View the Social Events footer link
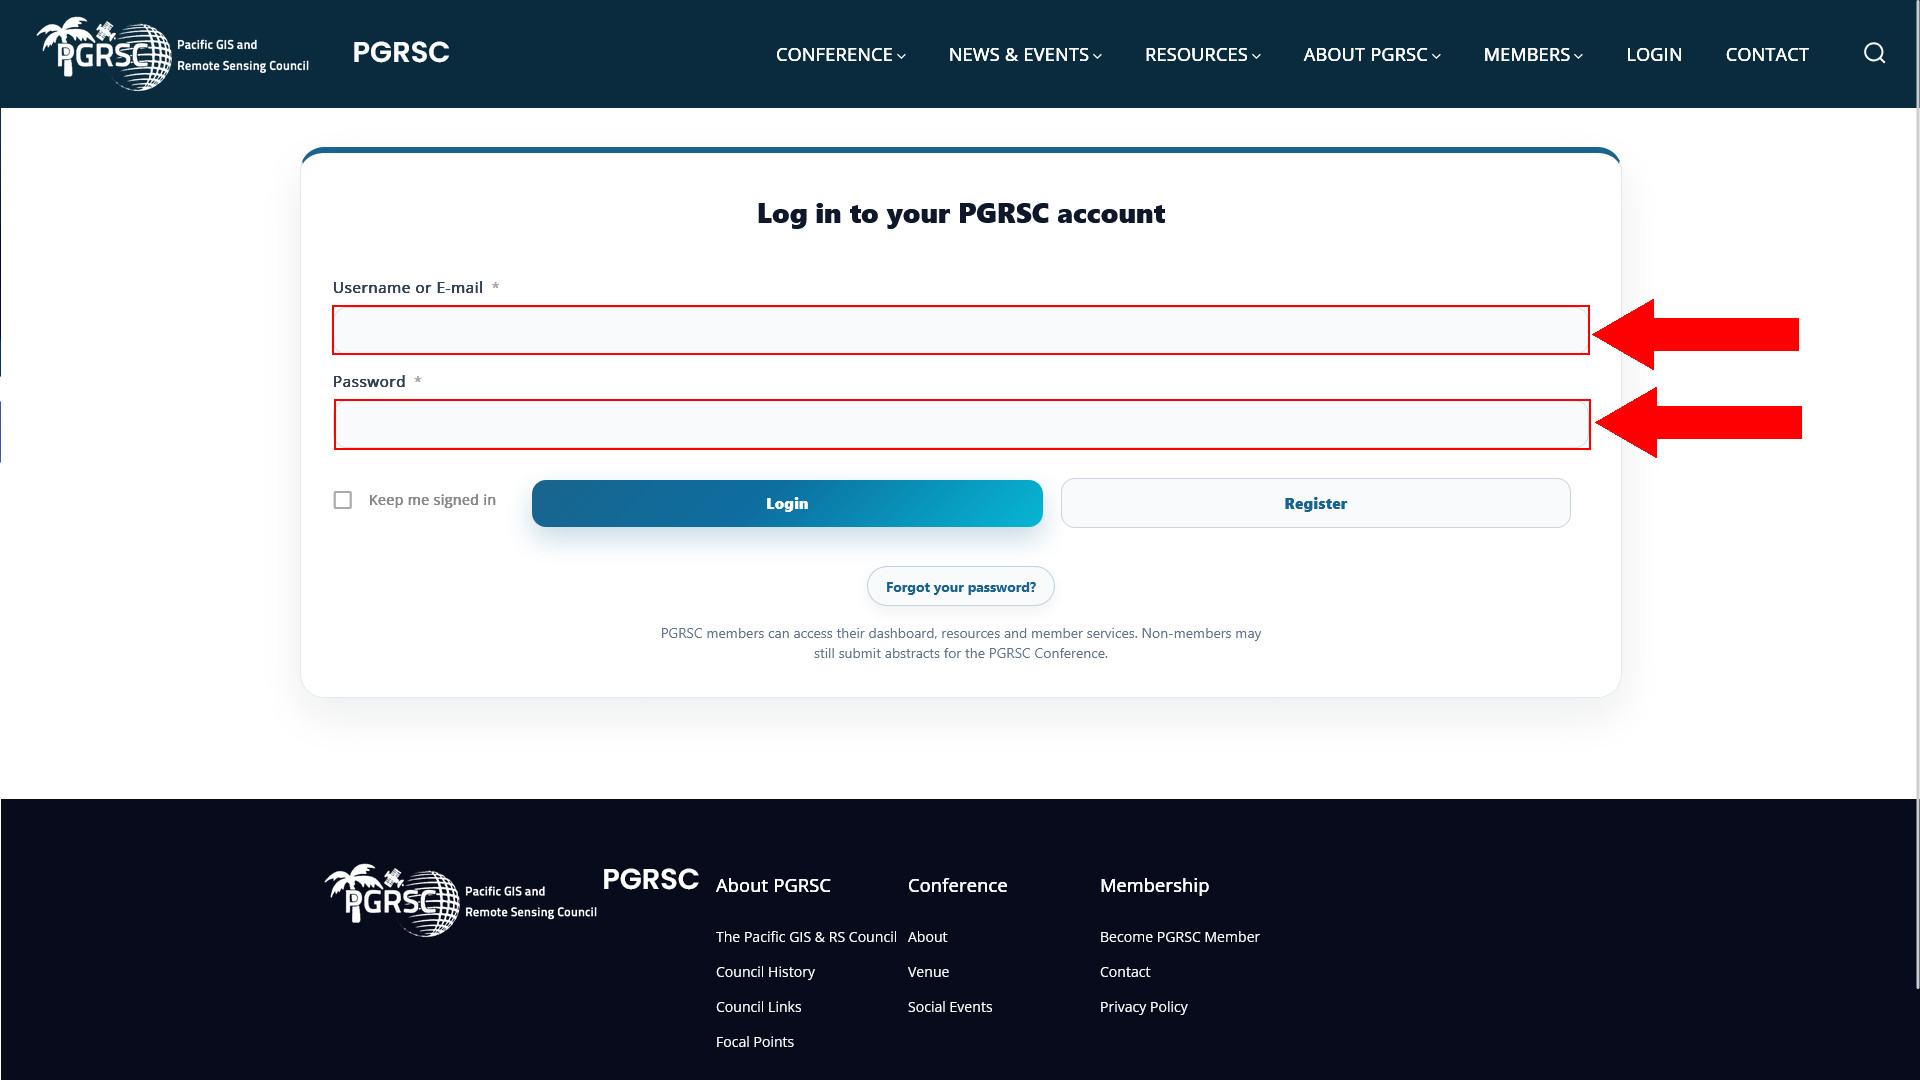The height and width of the screenshot is (1080, 1920). tap(950, 1007)
